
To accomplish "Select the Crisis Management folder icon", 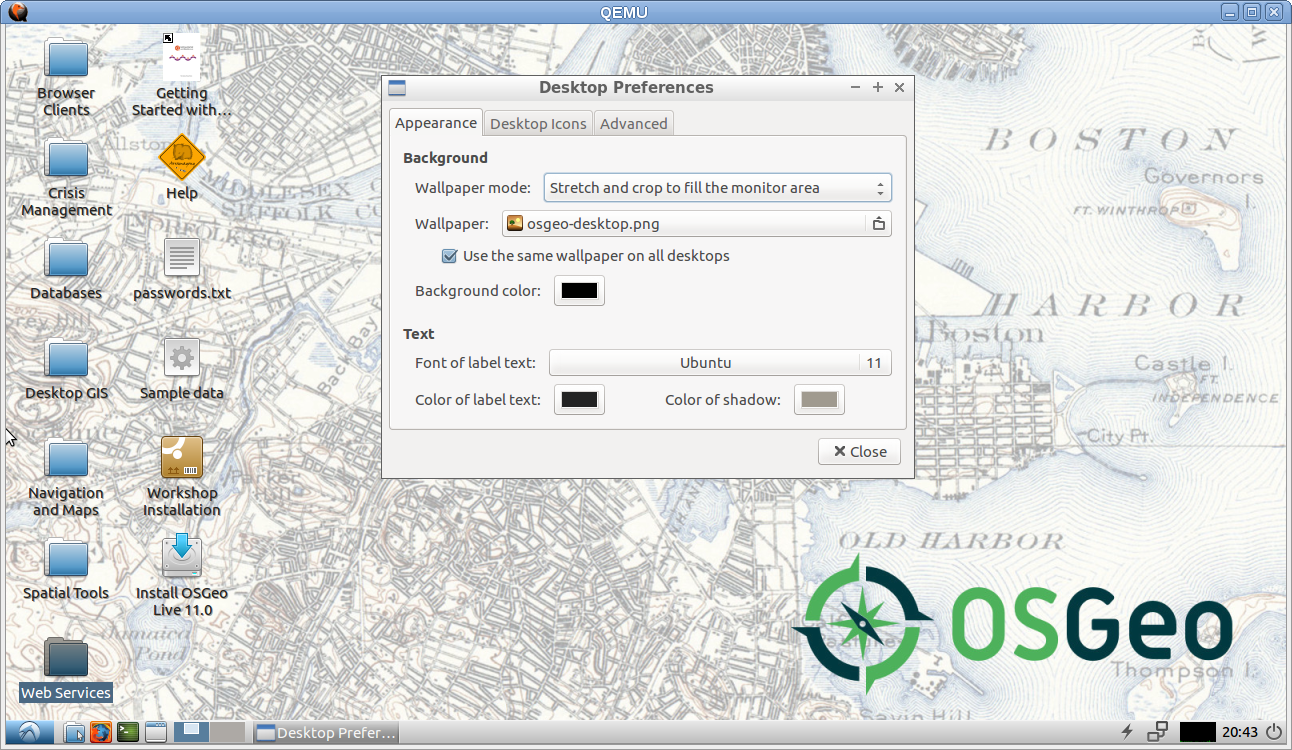I will 67,158.
